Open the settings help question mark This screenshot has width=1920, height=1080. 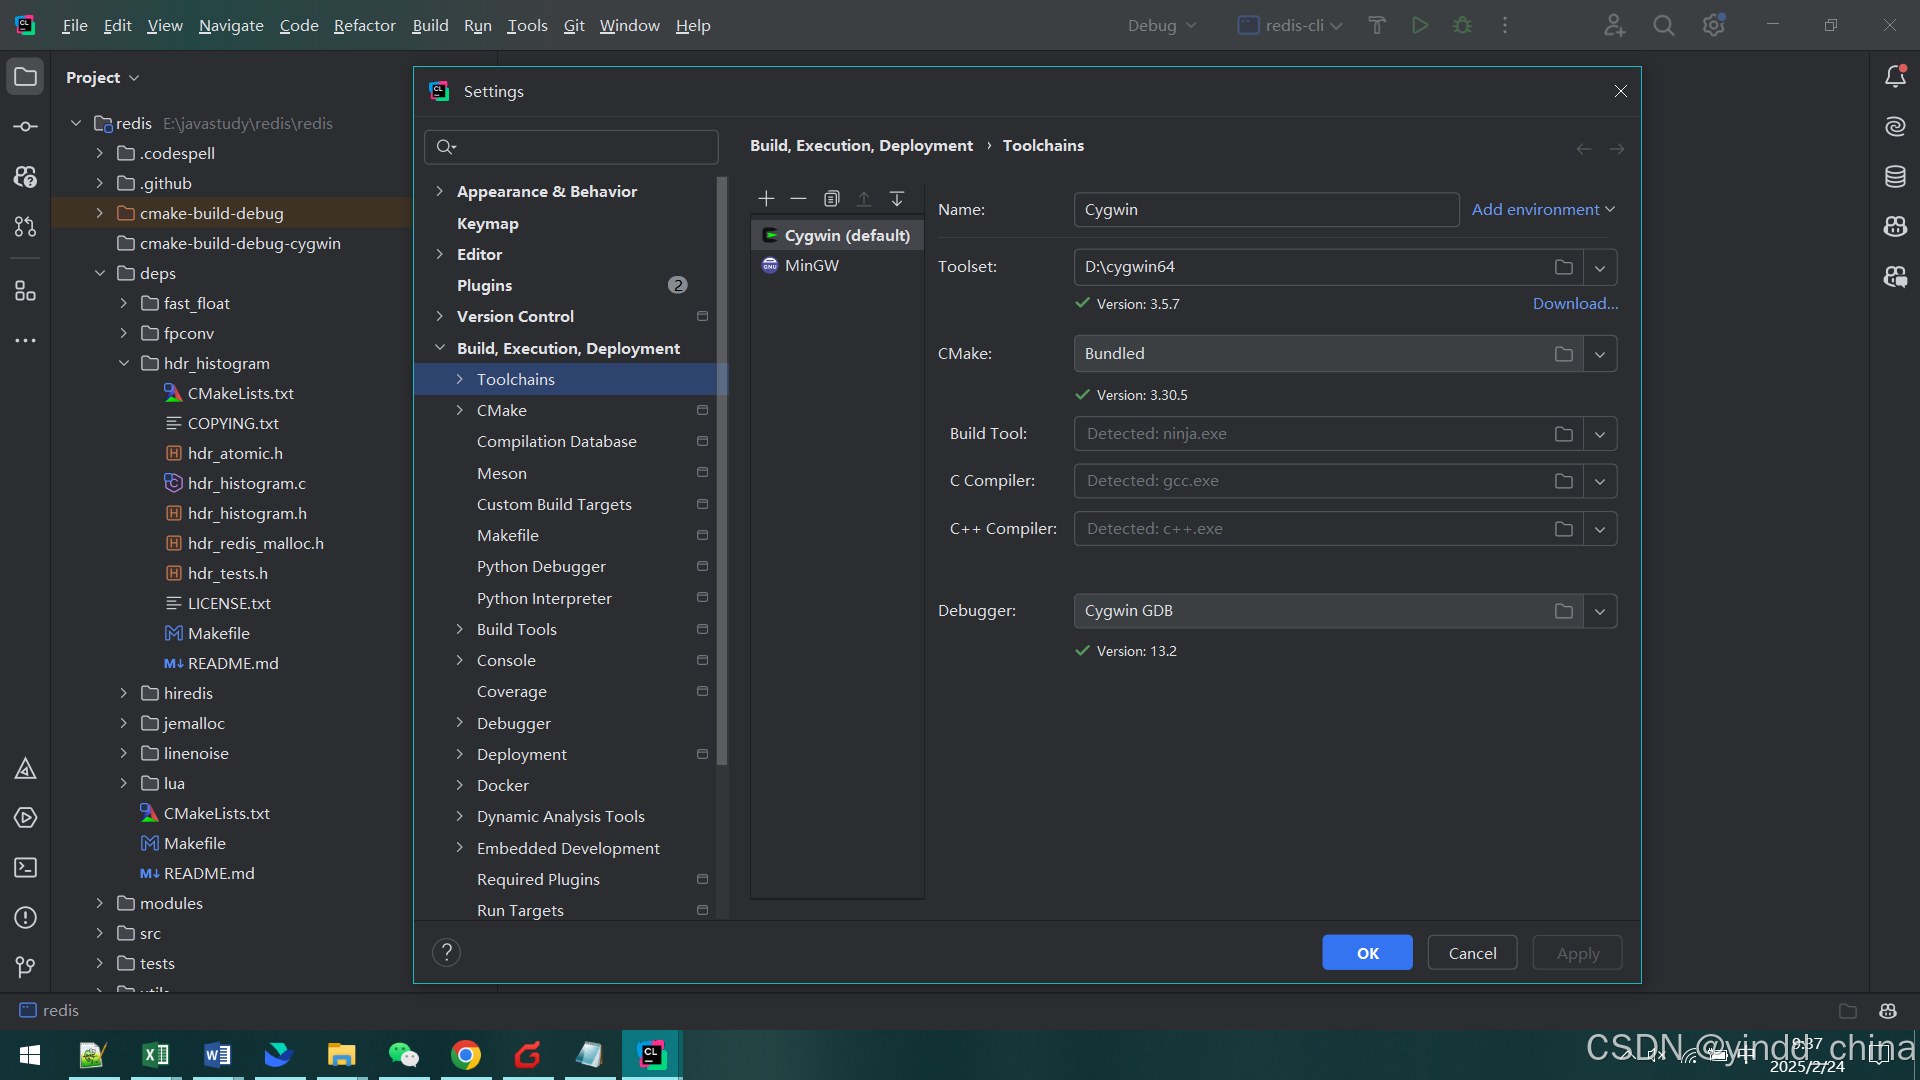click(446, 952)
